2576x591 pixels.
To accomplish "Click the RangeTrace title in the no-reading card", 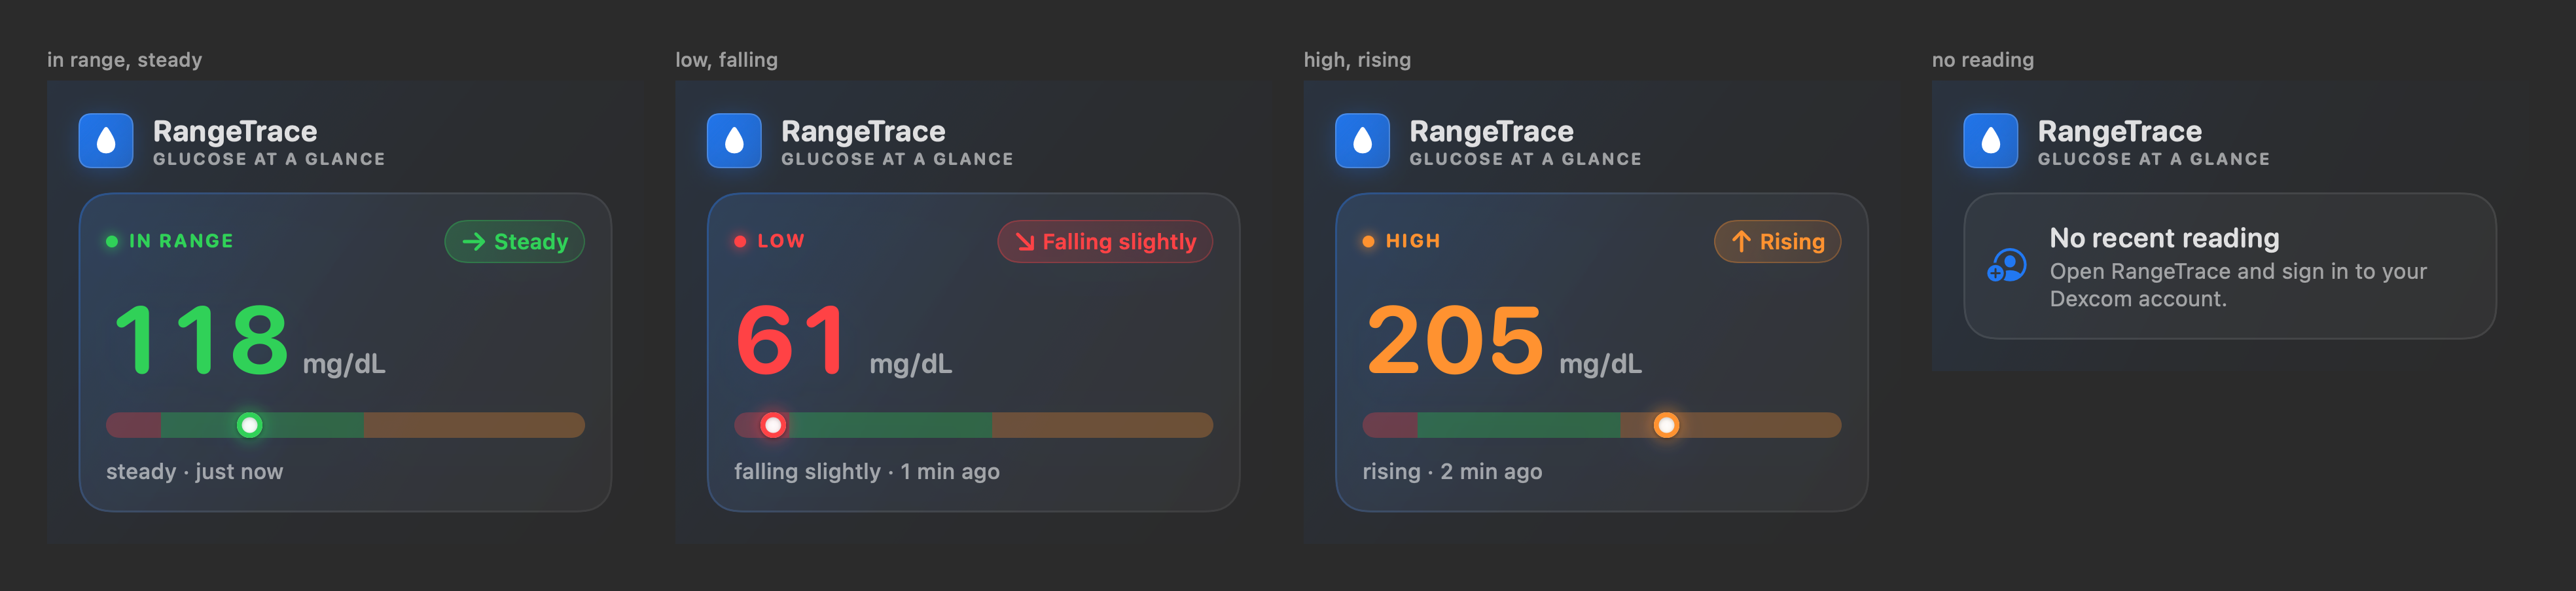I will (2120, 131).
